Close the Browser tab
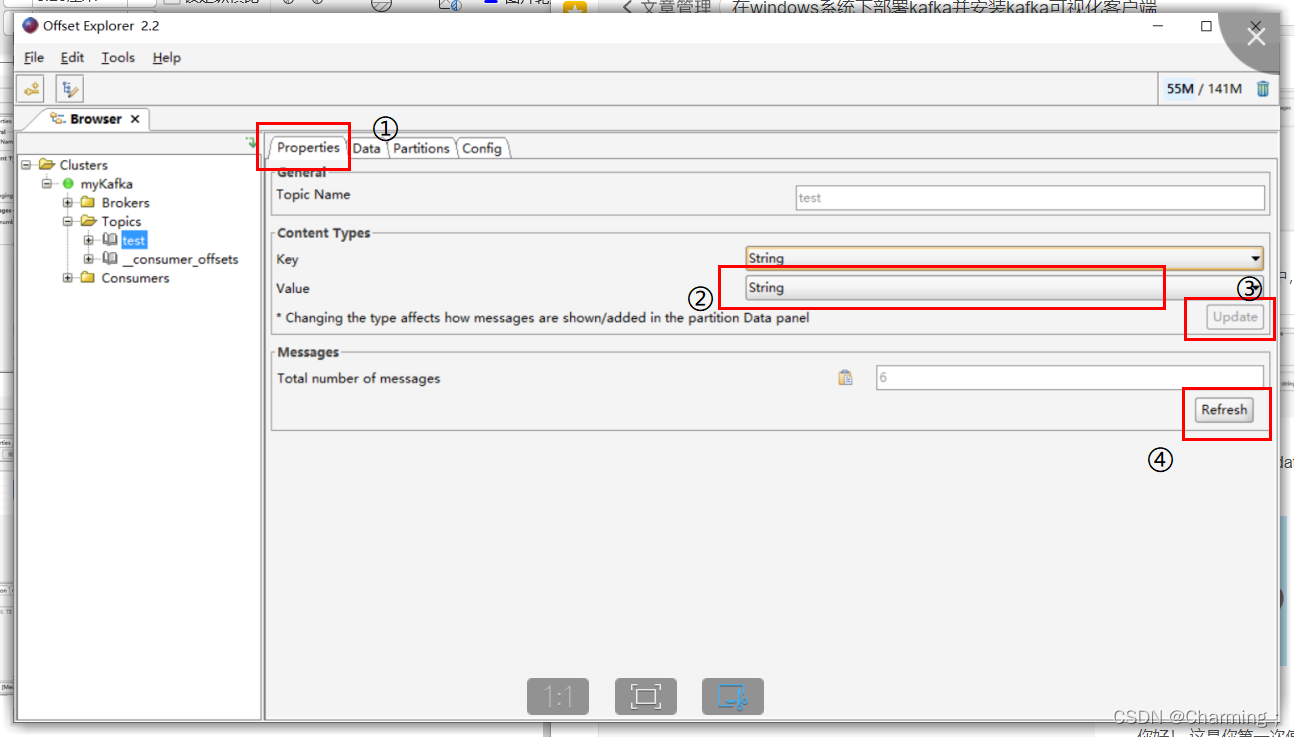The height and width of the screenshot is (737, 1294). coord(135,119)
